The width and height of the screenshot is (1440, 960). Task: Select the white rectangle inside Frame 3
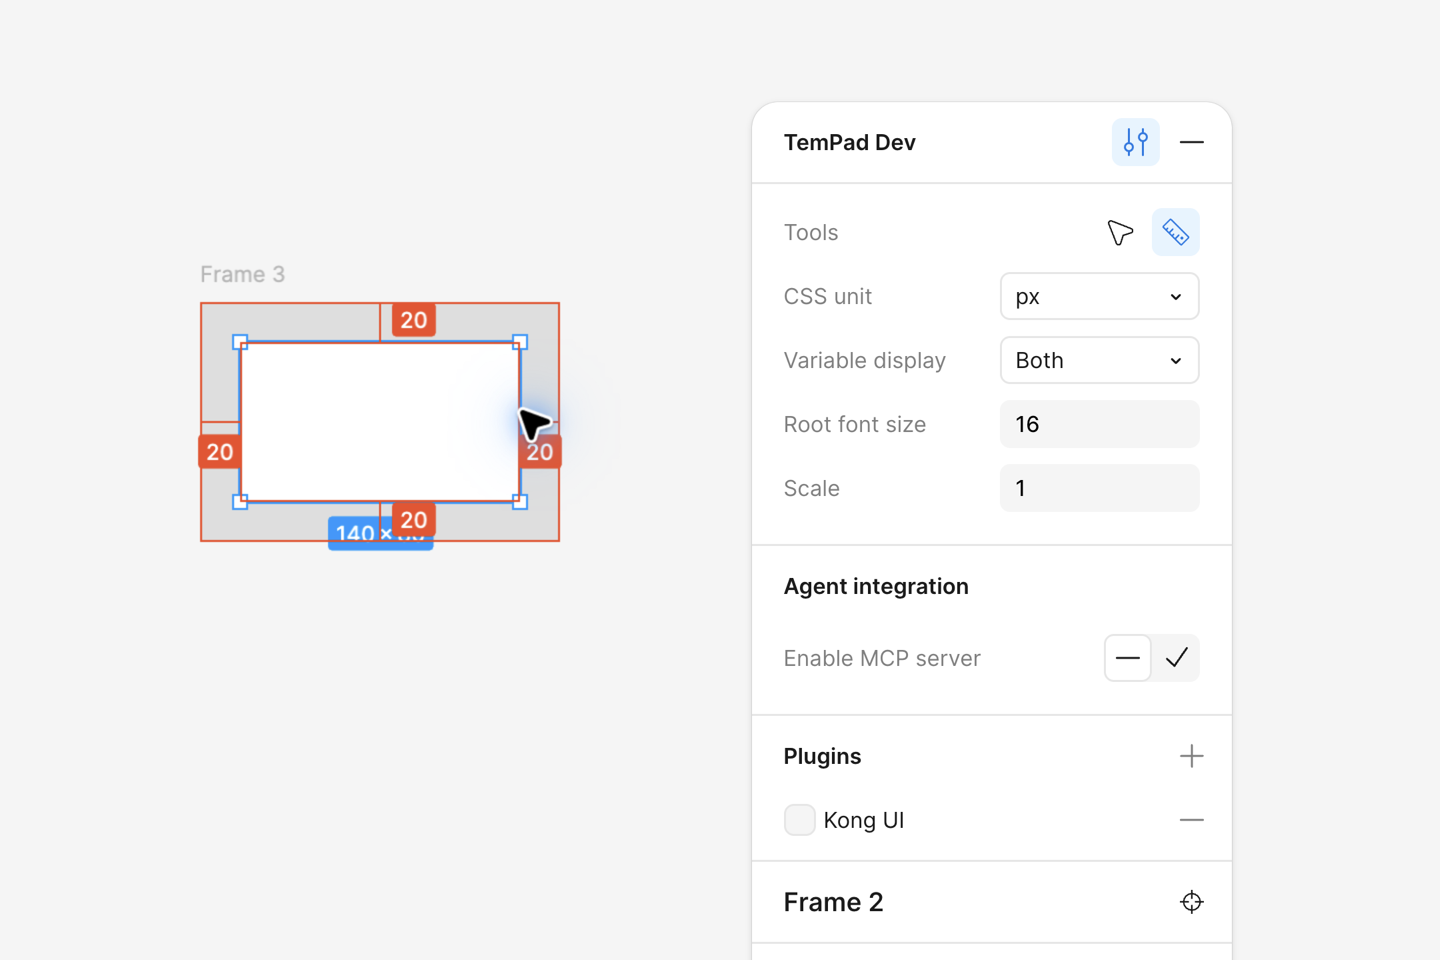point(380,422)
